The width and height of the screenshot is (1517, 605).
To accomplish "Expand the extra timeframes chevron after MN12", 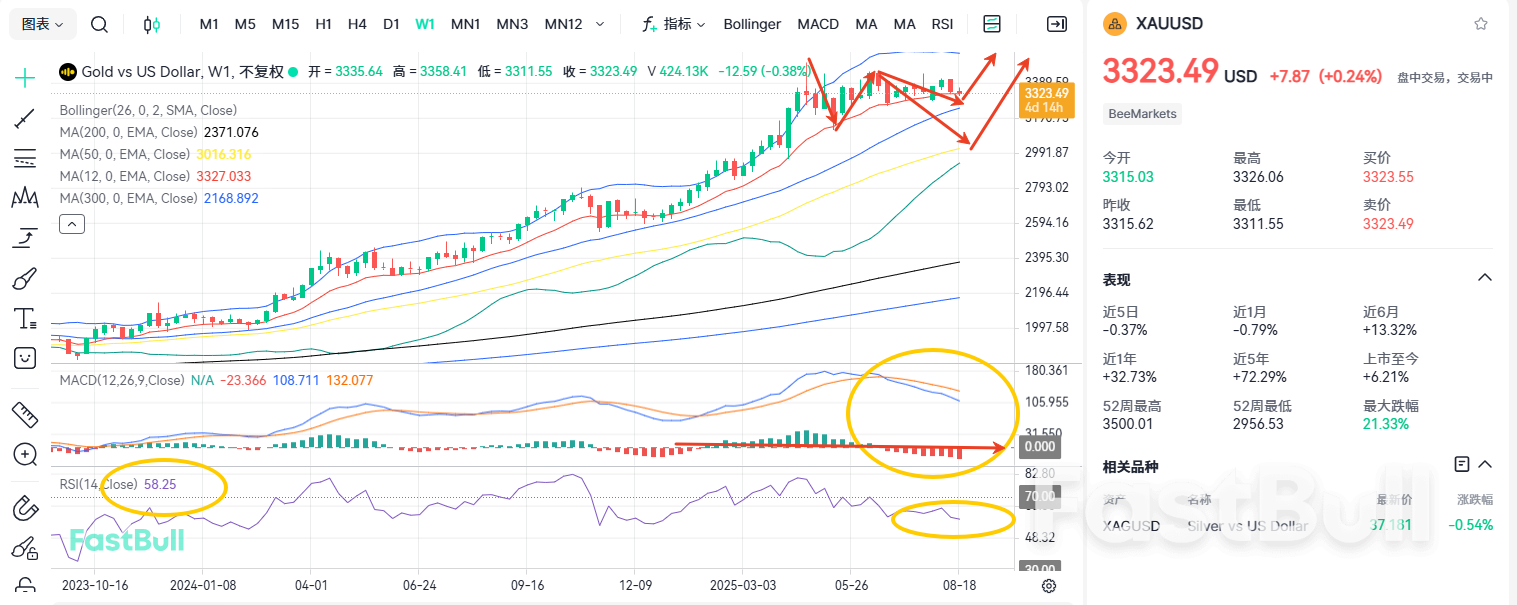I will coord(601,23).
